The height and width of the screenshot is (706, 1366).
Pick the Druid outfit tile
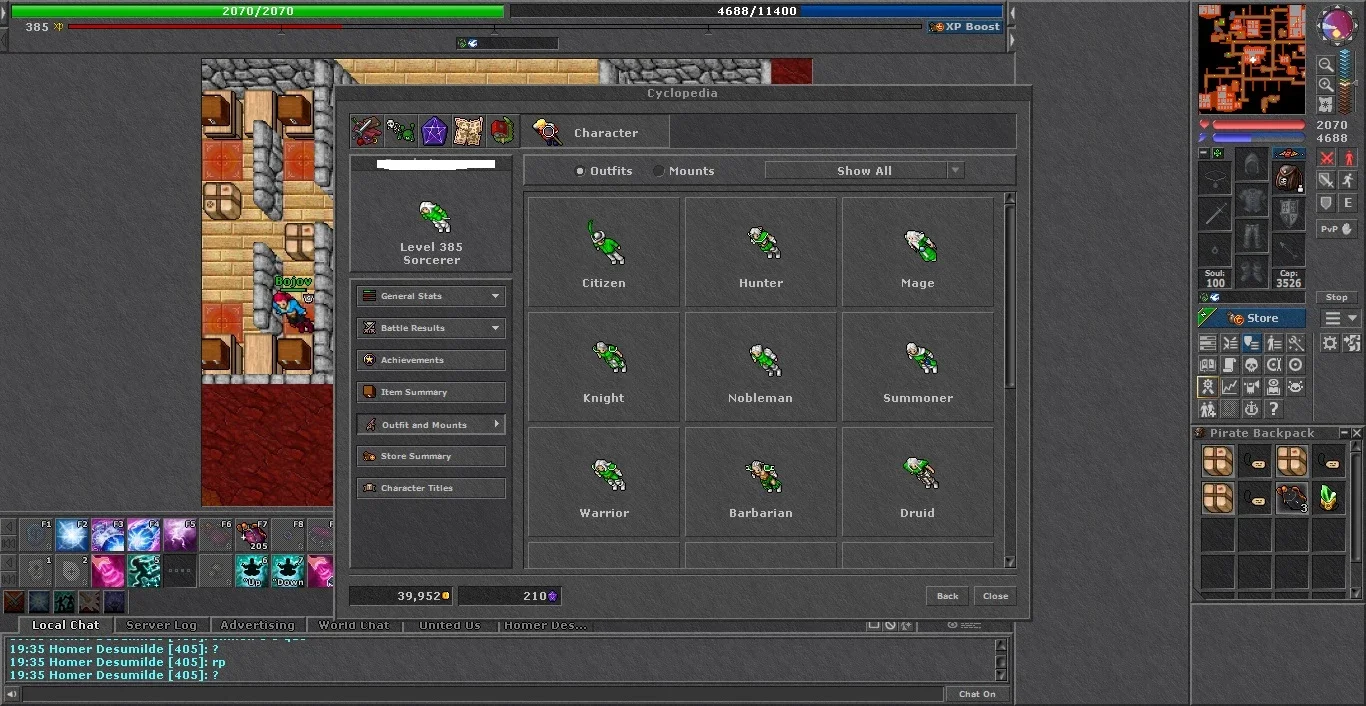[x=918, y=481]
